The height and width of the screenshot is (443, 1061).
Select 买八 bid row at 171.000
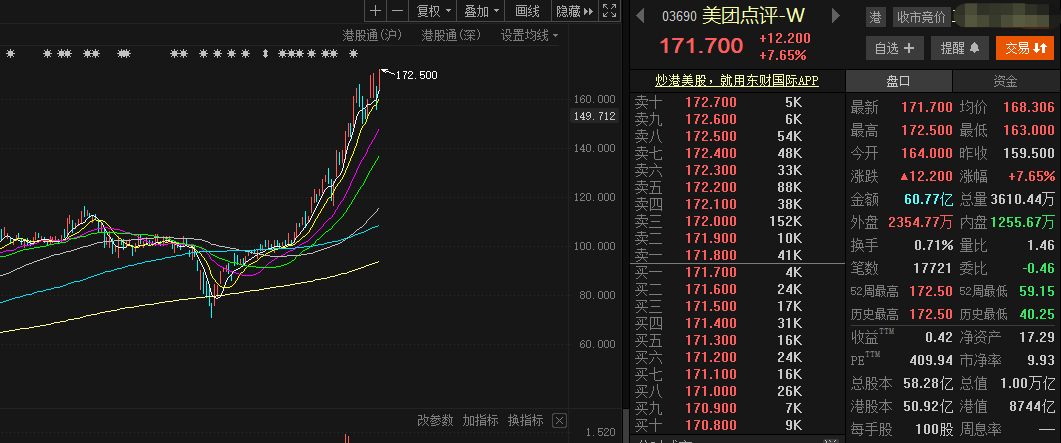click(x=737, y=391)
